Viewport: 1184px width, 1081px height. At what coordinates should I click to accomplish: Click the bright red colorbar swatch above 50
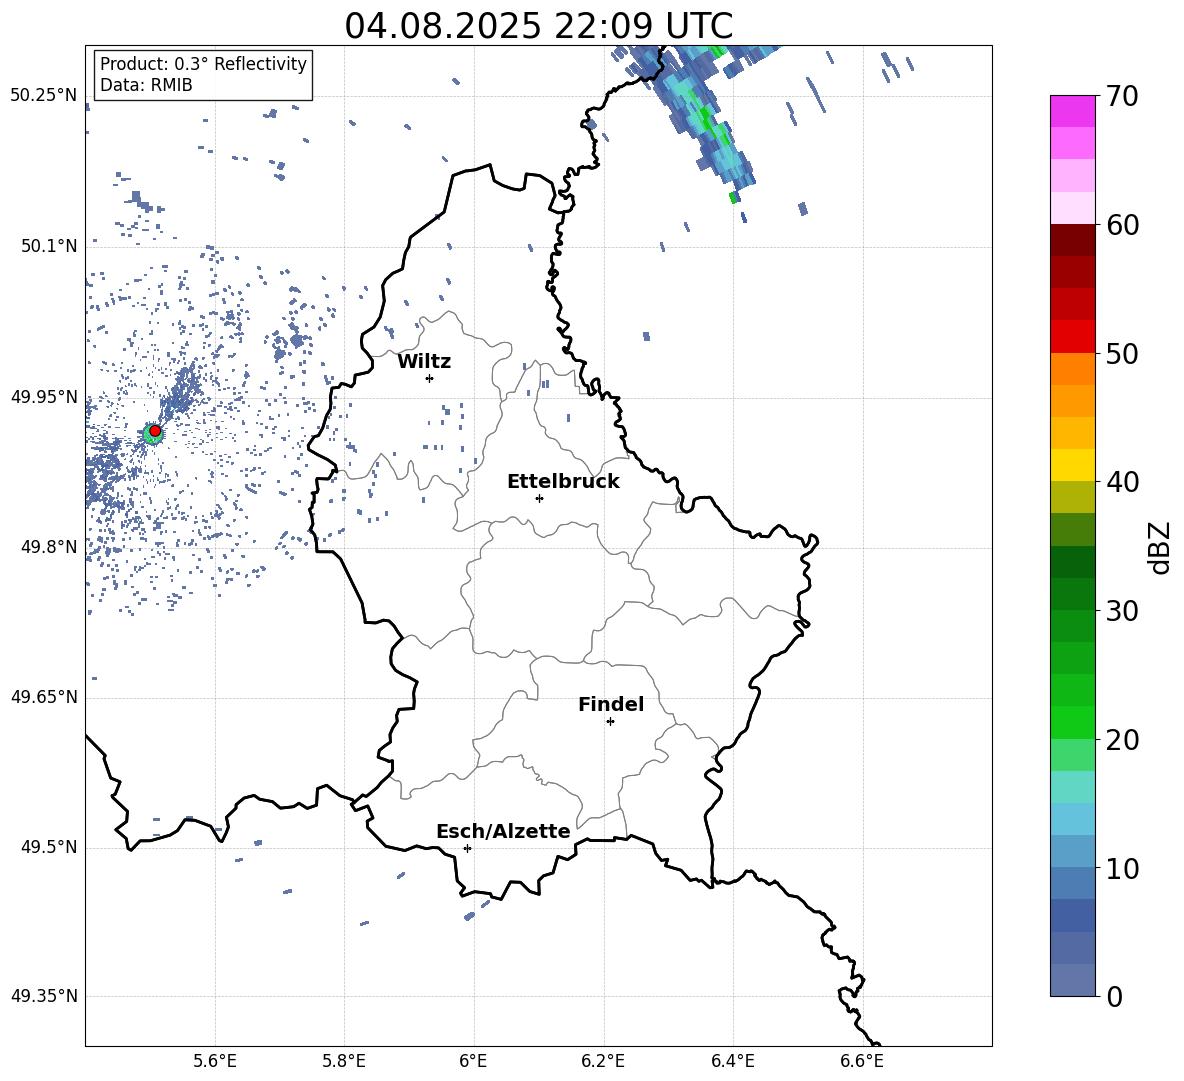tap(1073, 337)
